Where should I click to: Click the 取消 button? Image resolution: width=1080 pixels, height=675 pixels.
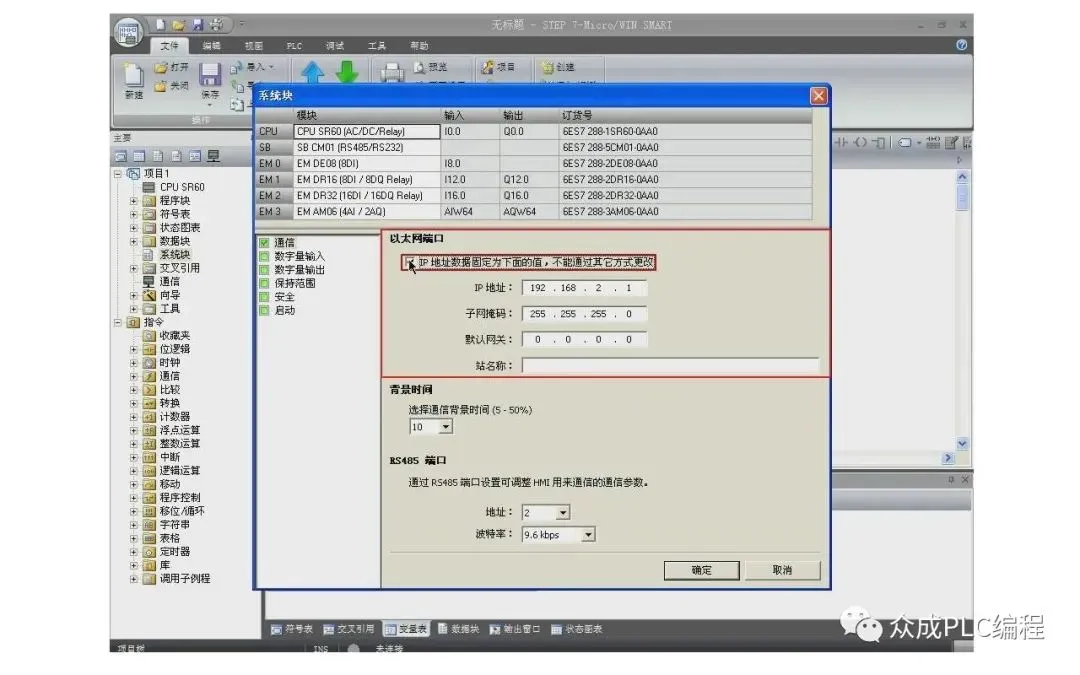click(782, 570)
